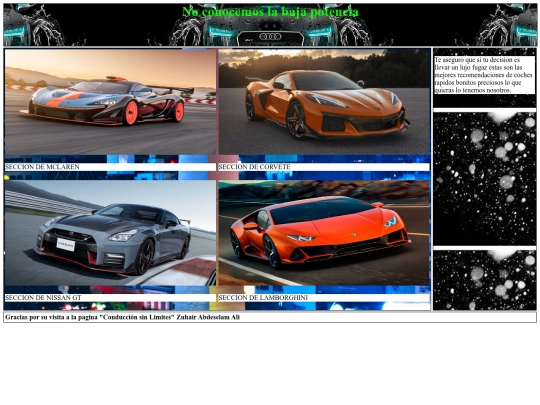
Task: Click the SECCION DE CORVETE label
Action: (254, 167)
